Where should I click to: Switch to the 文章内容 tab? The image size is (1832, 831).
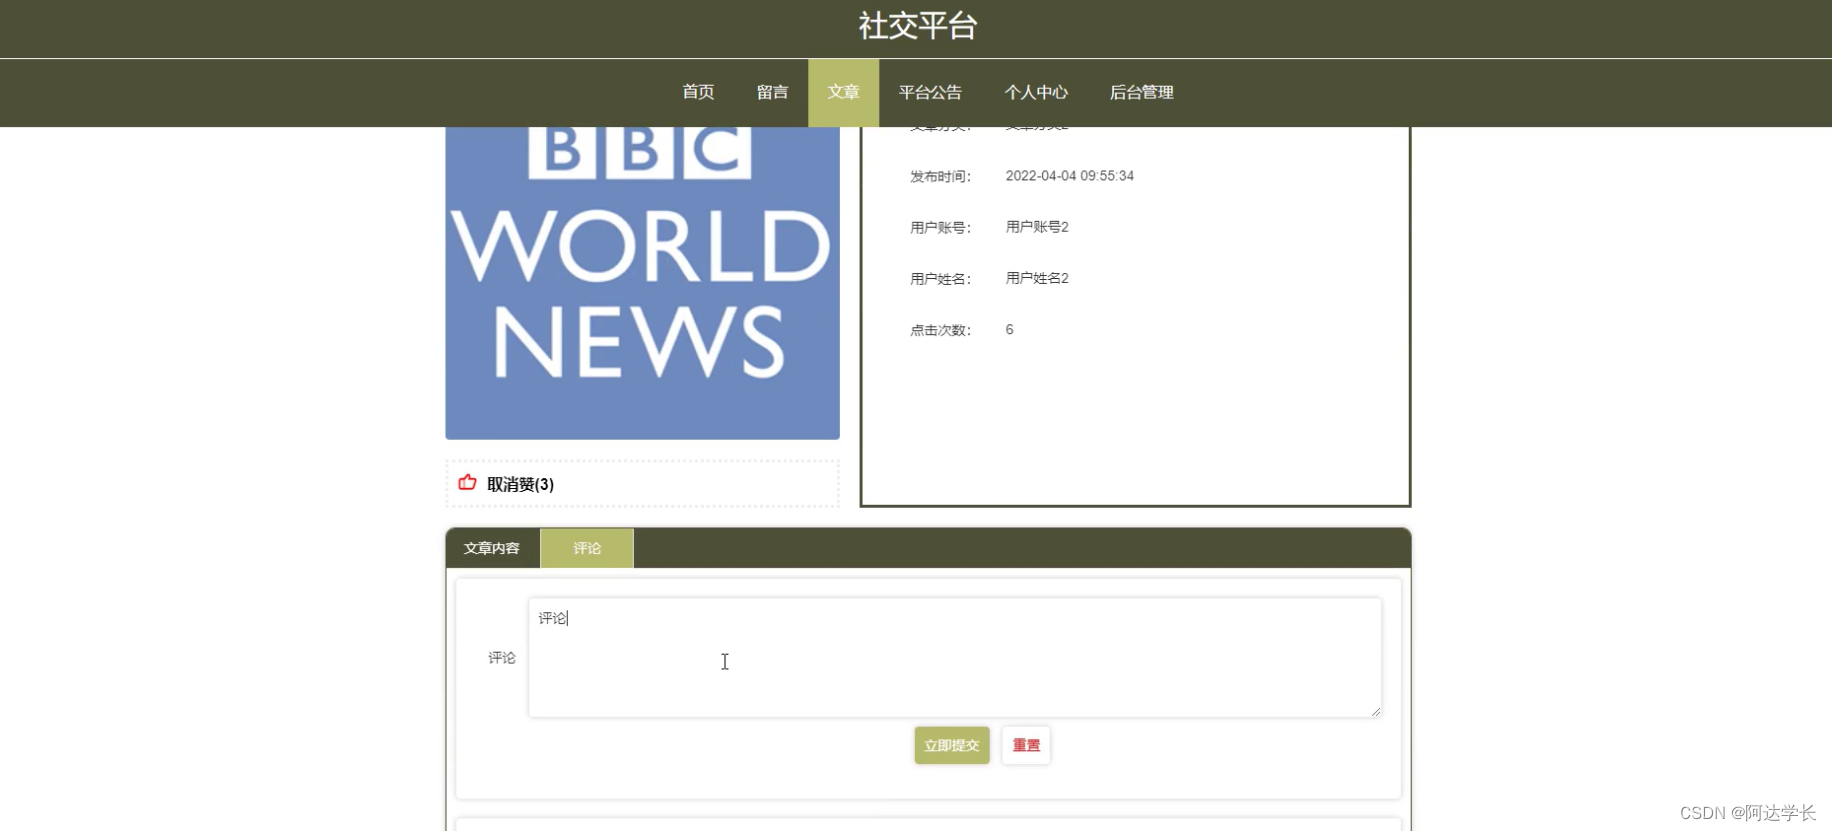point(492,548)
